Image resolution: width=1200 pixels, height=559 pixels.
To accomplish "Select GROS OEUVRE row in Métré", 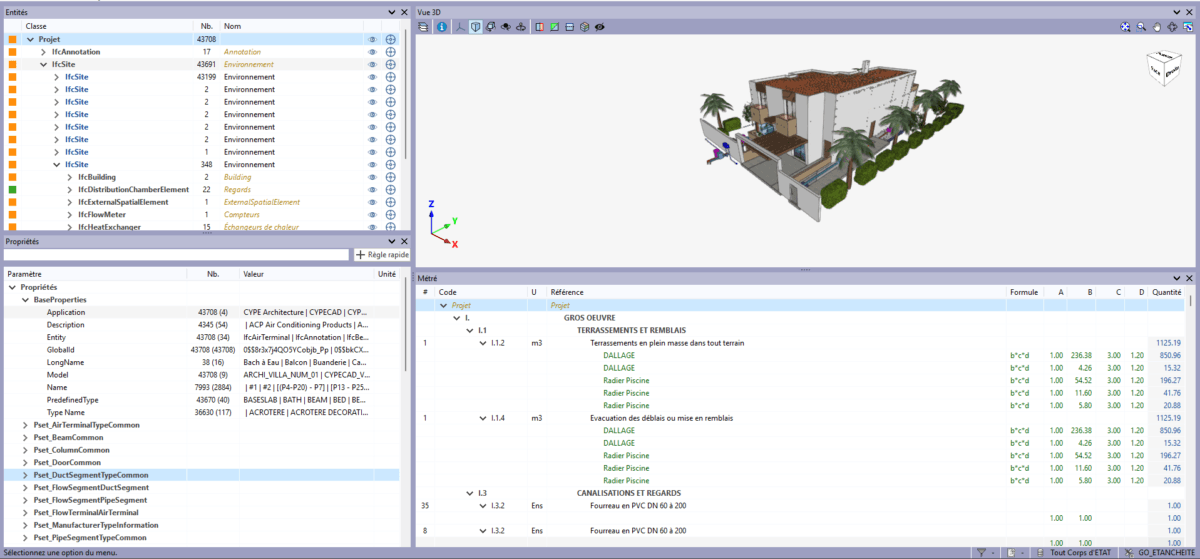I will (589, 317).
